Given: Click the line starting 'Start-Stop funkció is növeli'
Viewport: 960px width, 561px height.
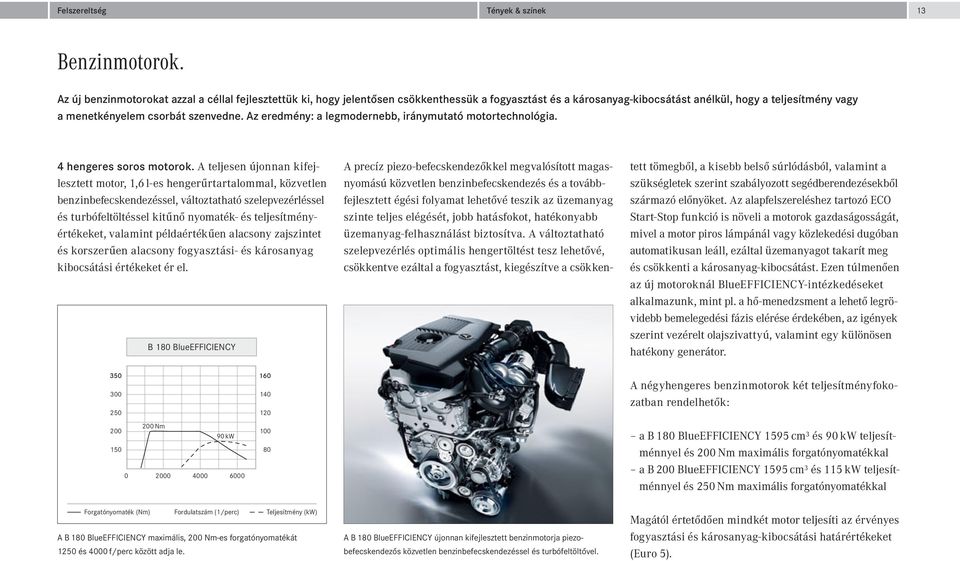Looking at the screenshot, I should [x=764, y=217].
